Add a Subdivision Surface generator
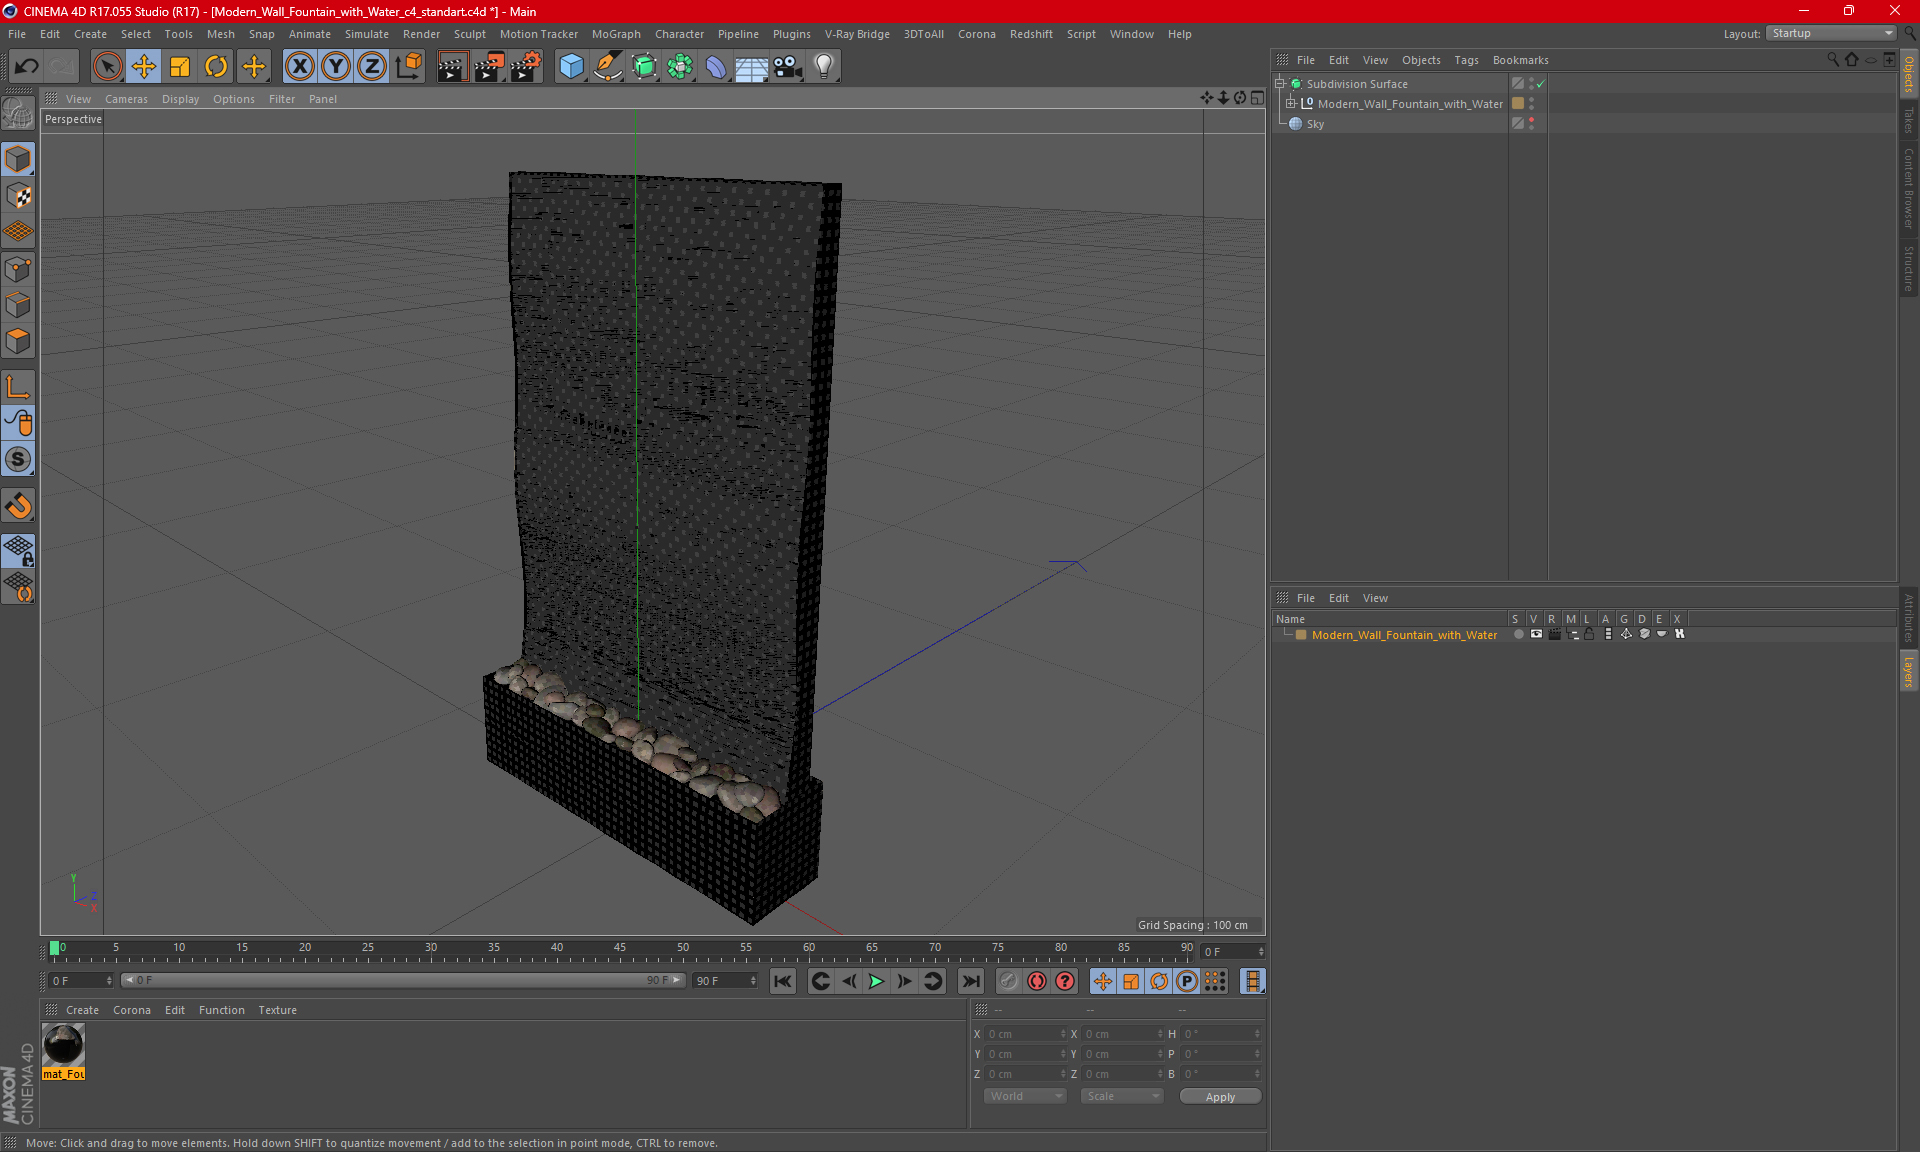The image size is (1920, 1152). point(644,67)
